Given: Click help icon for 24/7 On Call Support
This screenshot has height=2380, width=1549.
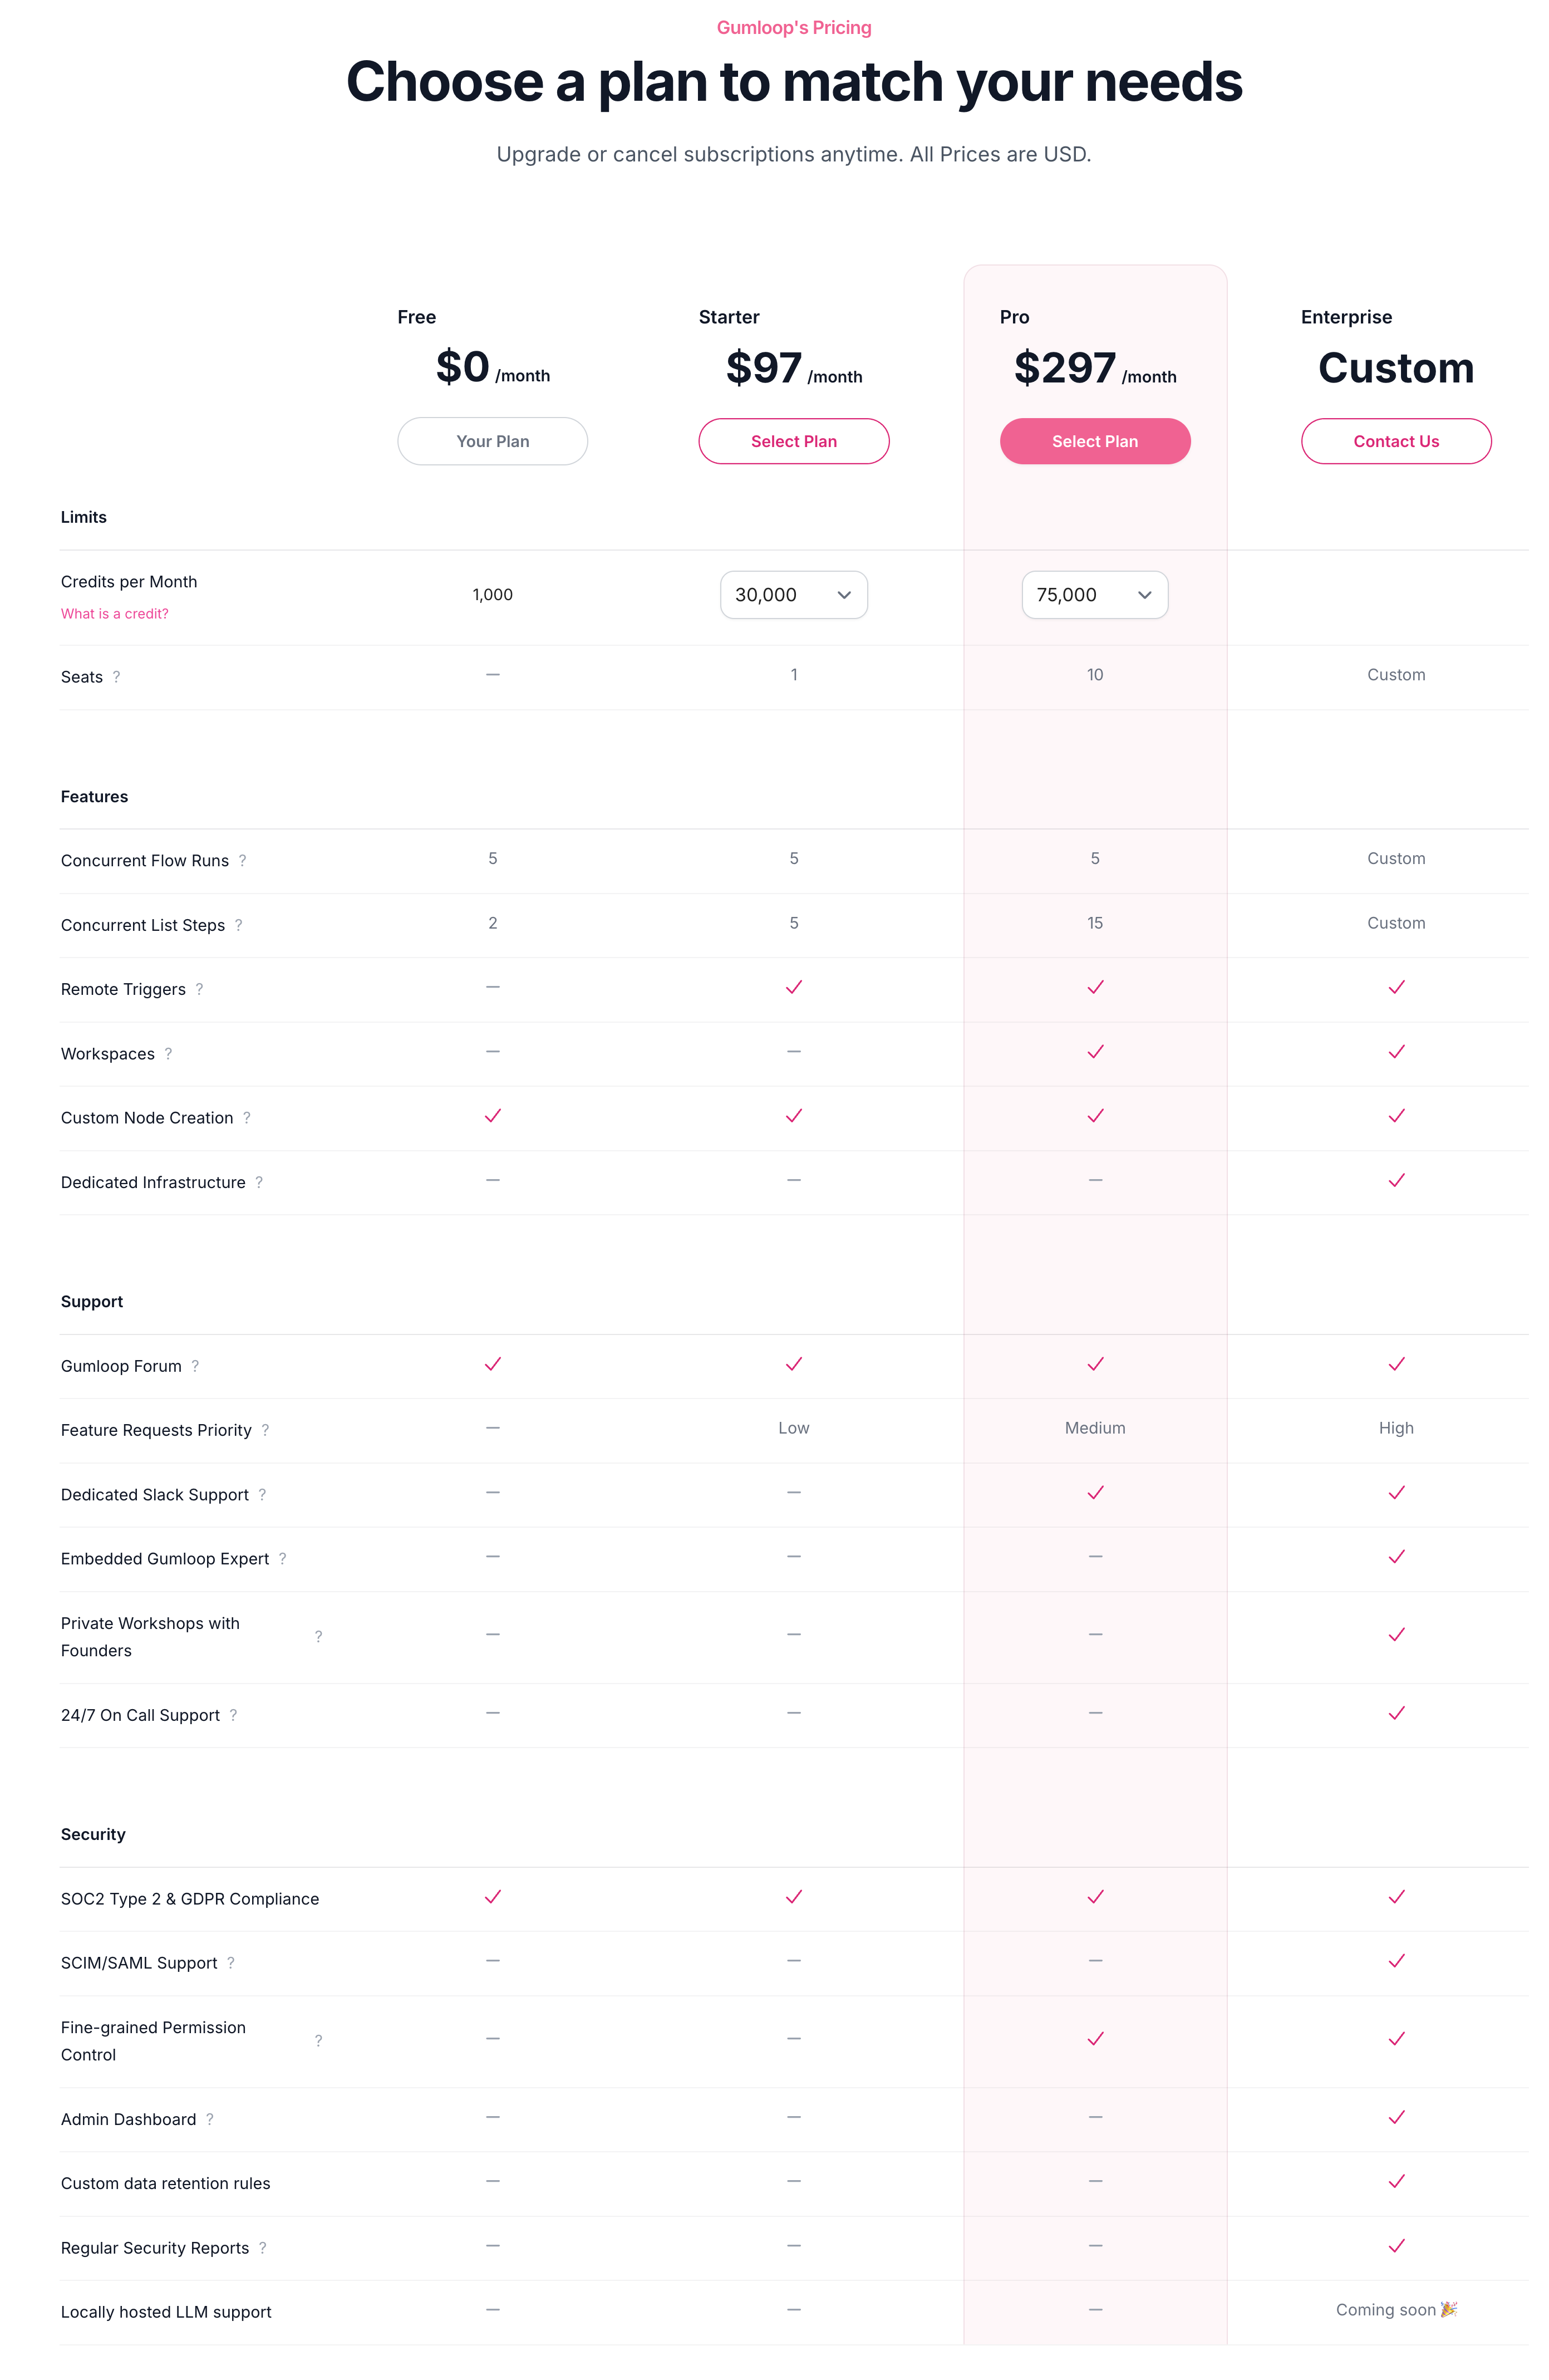Looking at the screenshot, I should (233, 1715).
